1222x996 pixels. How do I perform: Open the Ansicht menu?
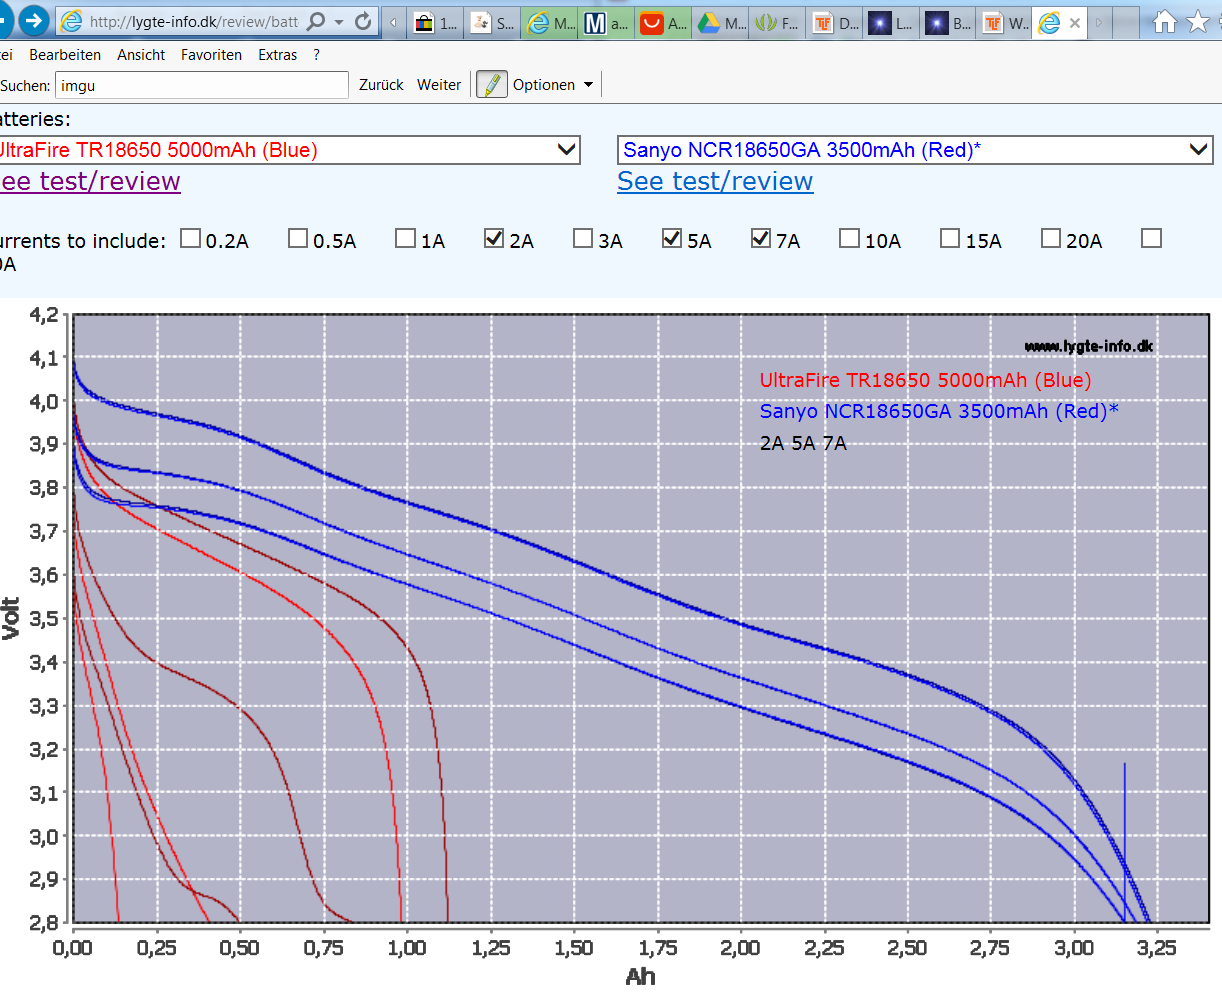[x=141, y=55]
